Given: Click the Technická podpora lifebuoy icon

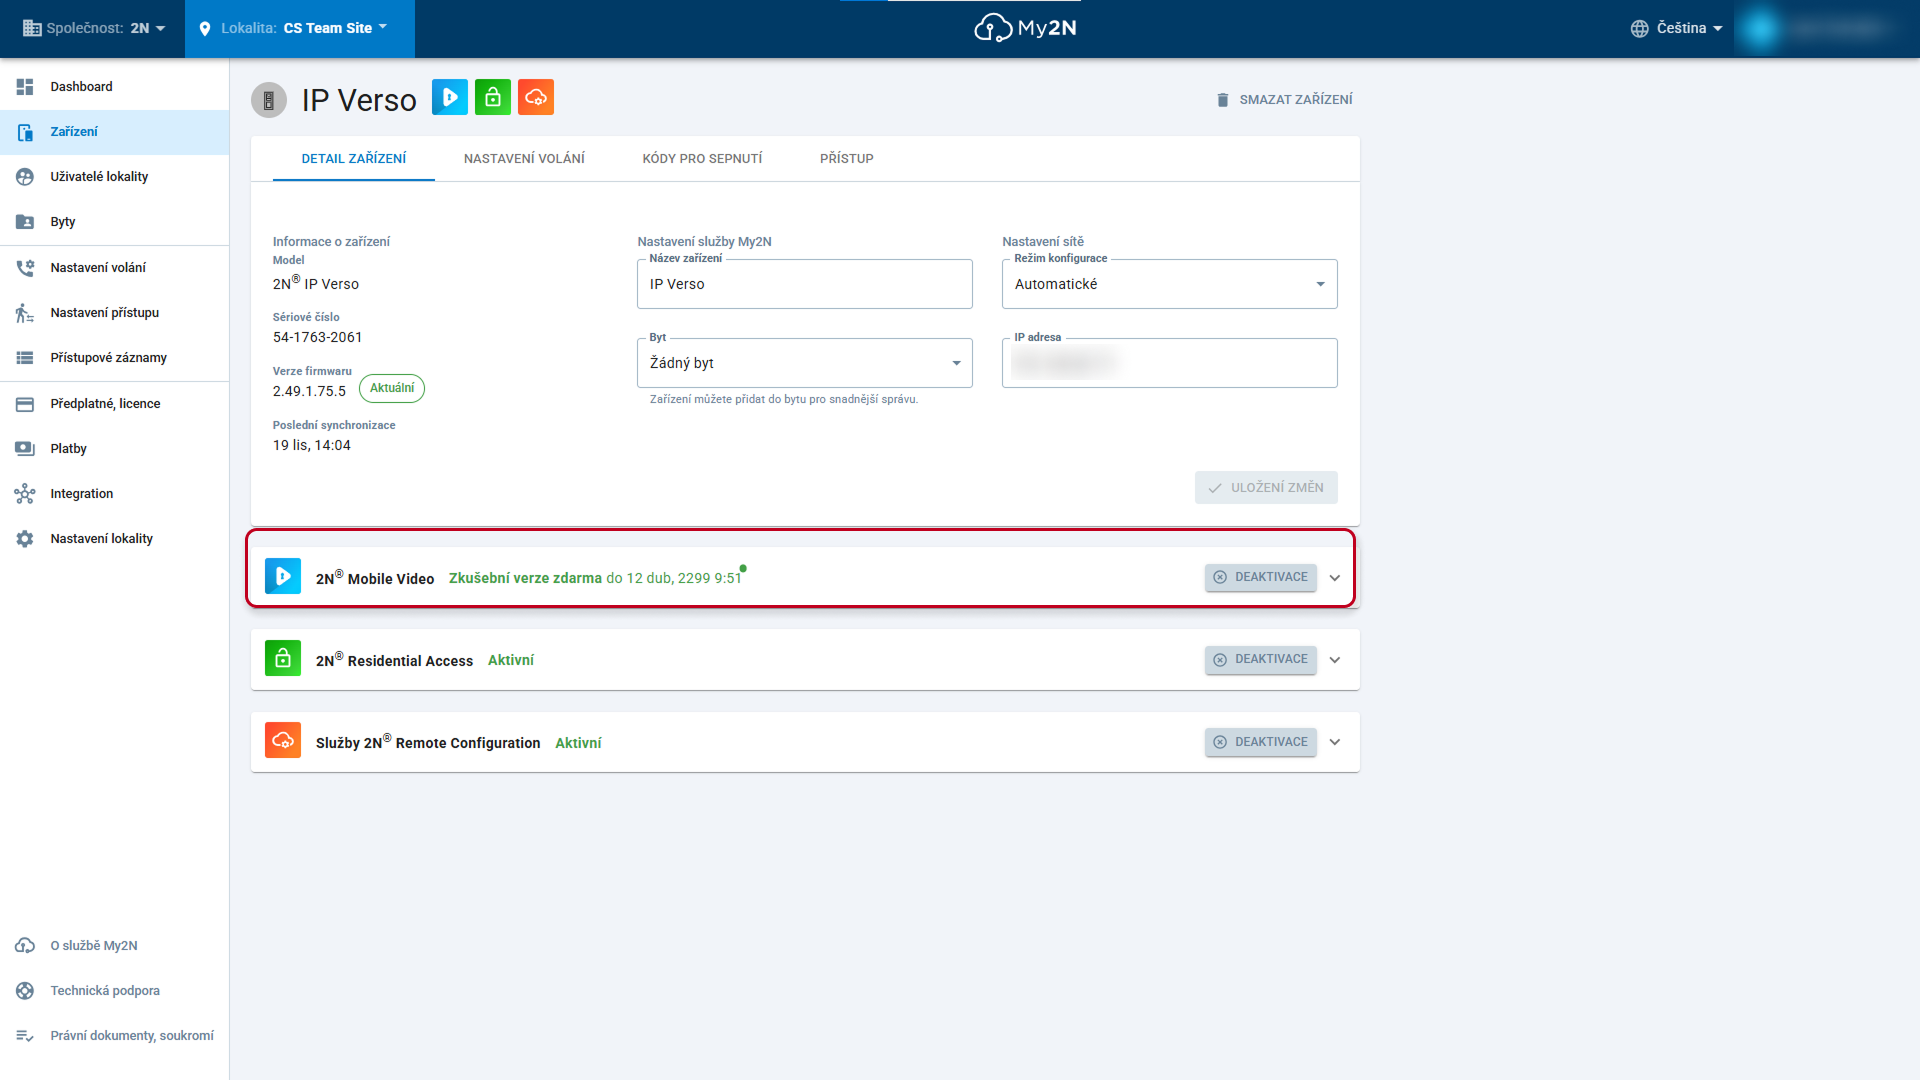Looking at the screenshot, I should coord(25,991).
